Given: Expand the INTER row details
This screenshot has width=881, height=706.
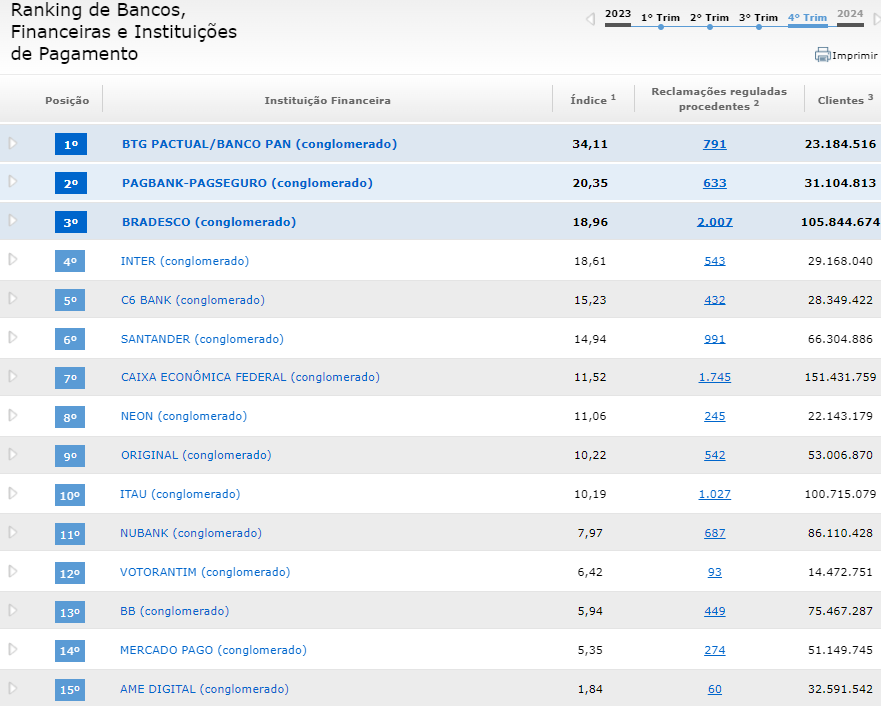Looking at the screenshot, I should click(13, 259).
